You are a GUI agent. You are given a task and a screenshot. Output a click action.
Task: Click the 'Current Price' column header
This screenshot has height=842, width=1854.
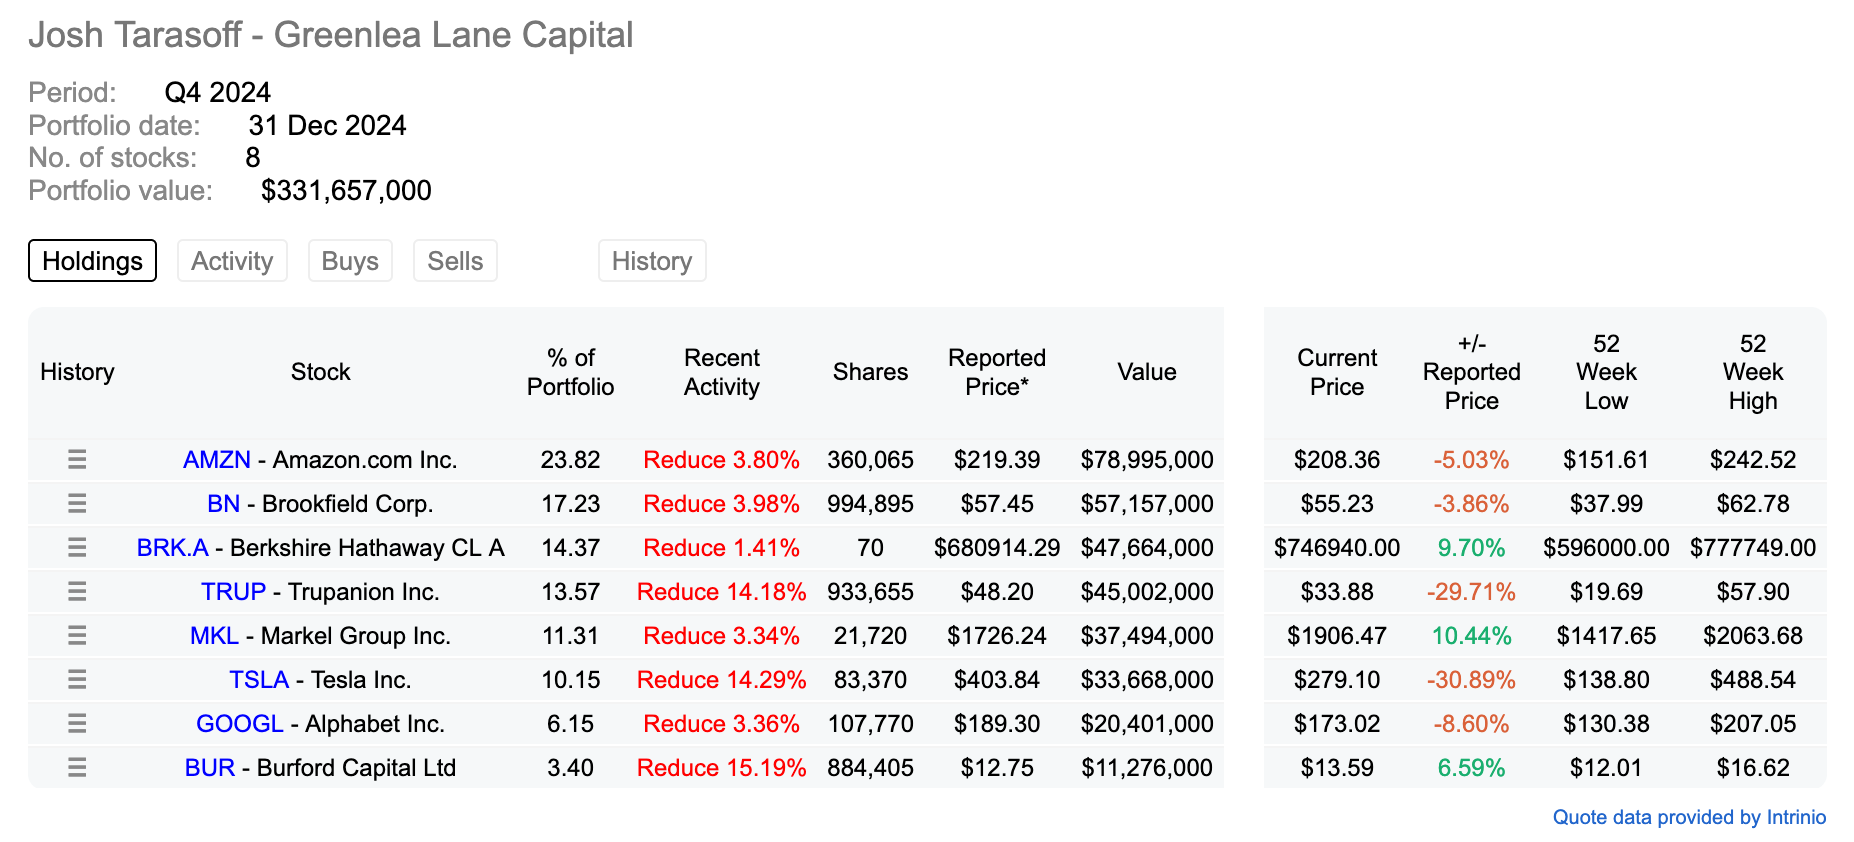coord(1337,372)
